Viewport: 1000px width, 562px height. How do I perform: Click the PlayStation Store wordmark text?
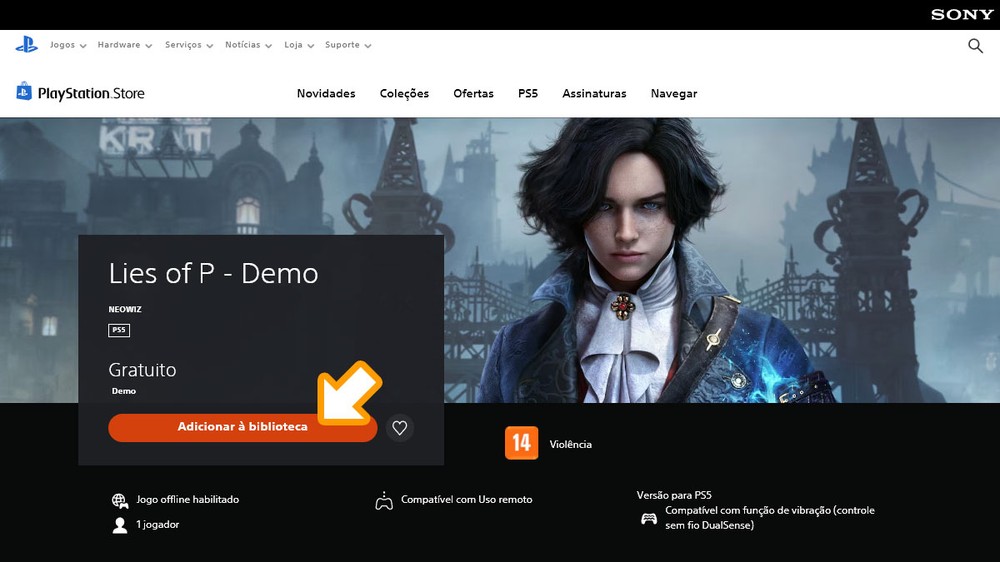pyautogui.click(x=91, y=93)
